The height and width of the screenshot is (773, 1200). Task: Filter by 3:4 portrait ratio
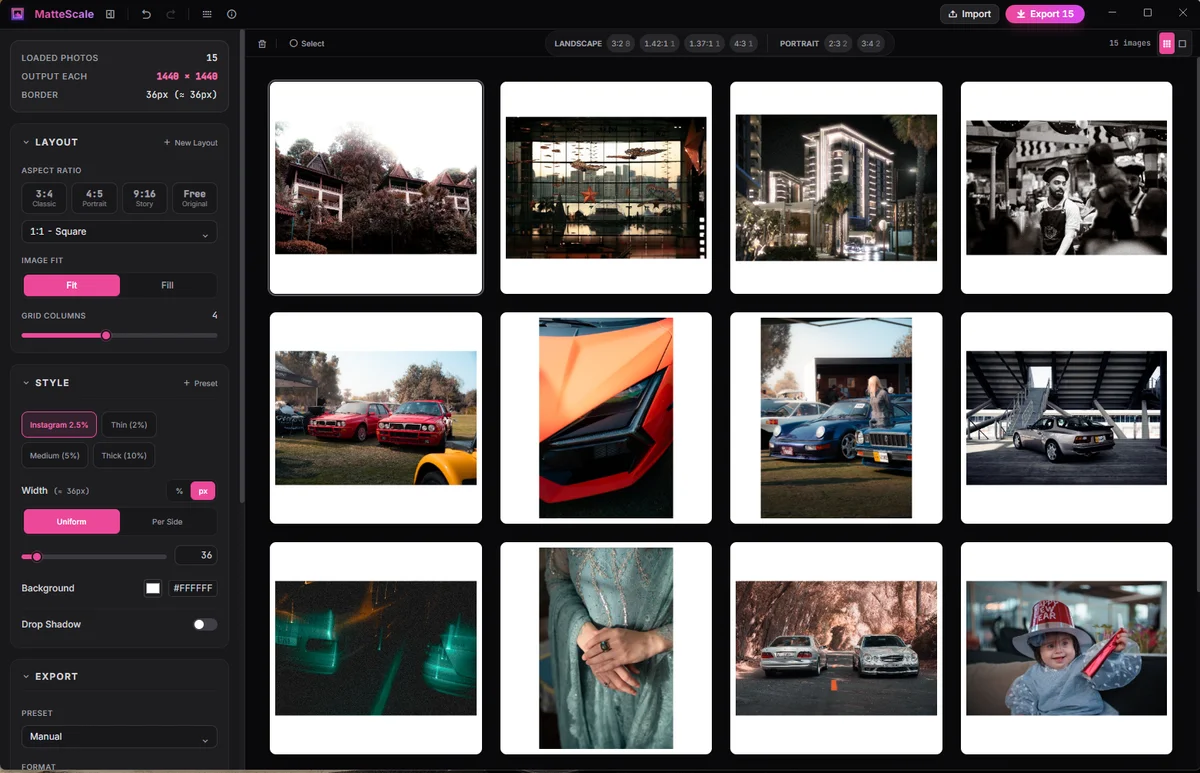870,44
